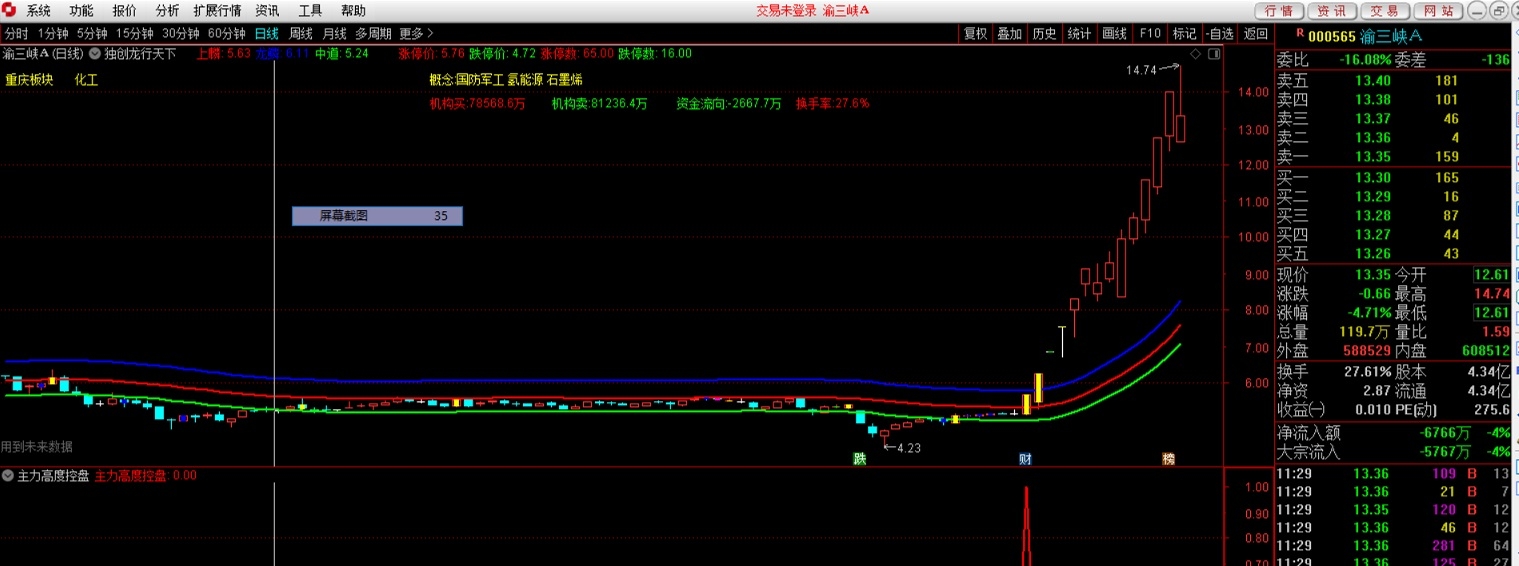1519x566 pixels.
Task: Open the 历史 toolbar item
Action: coord(1044,33)
